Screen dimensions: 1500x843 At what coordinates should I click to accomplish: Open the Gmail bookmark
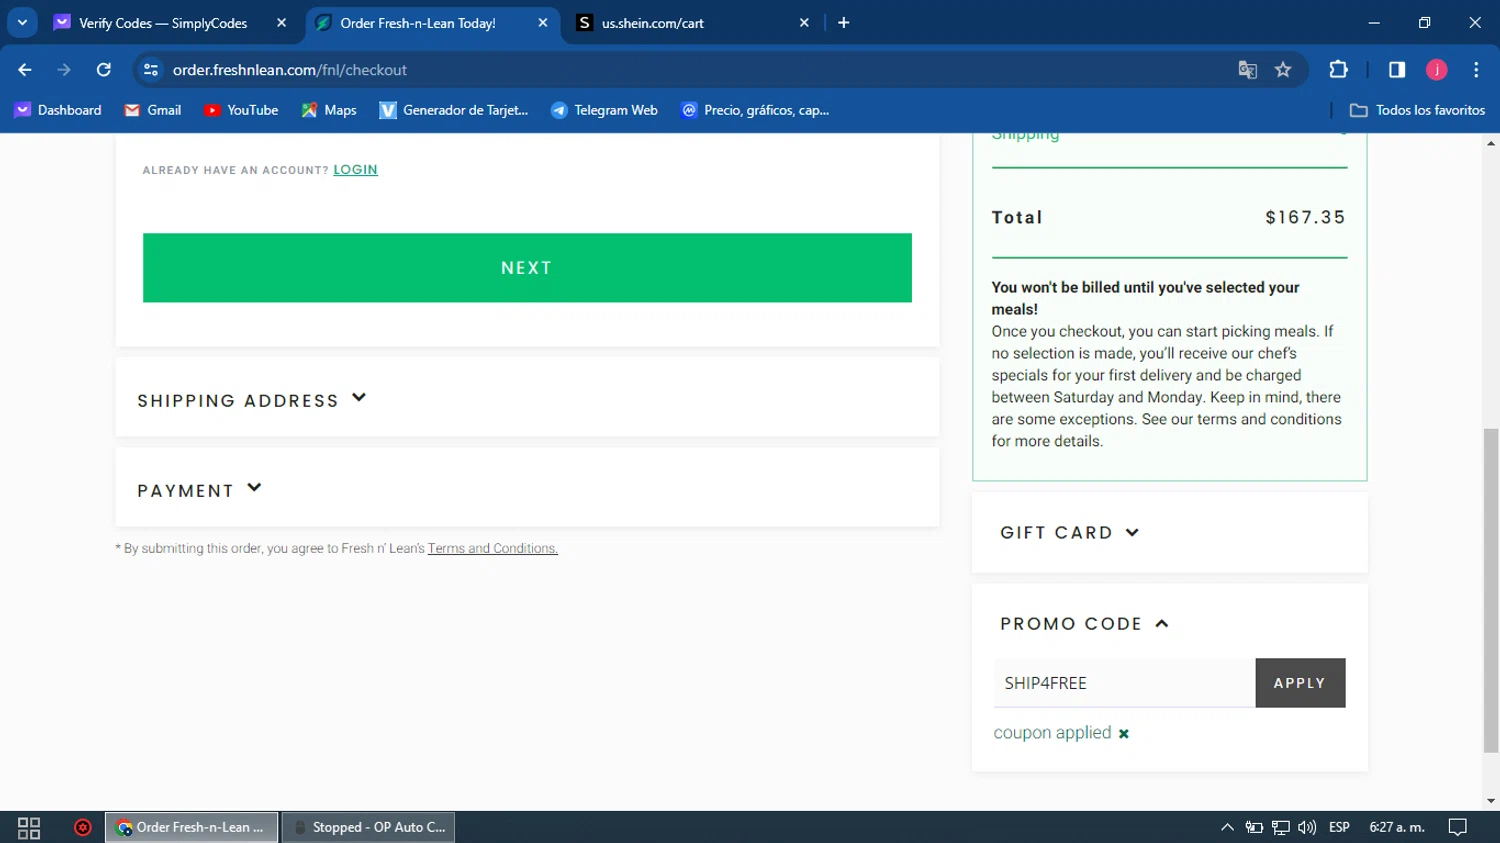tap(153, 110)
